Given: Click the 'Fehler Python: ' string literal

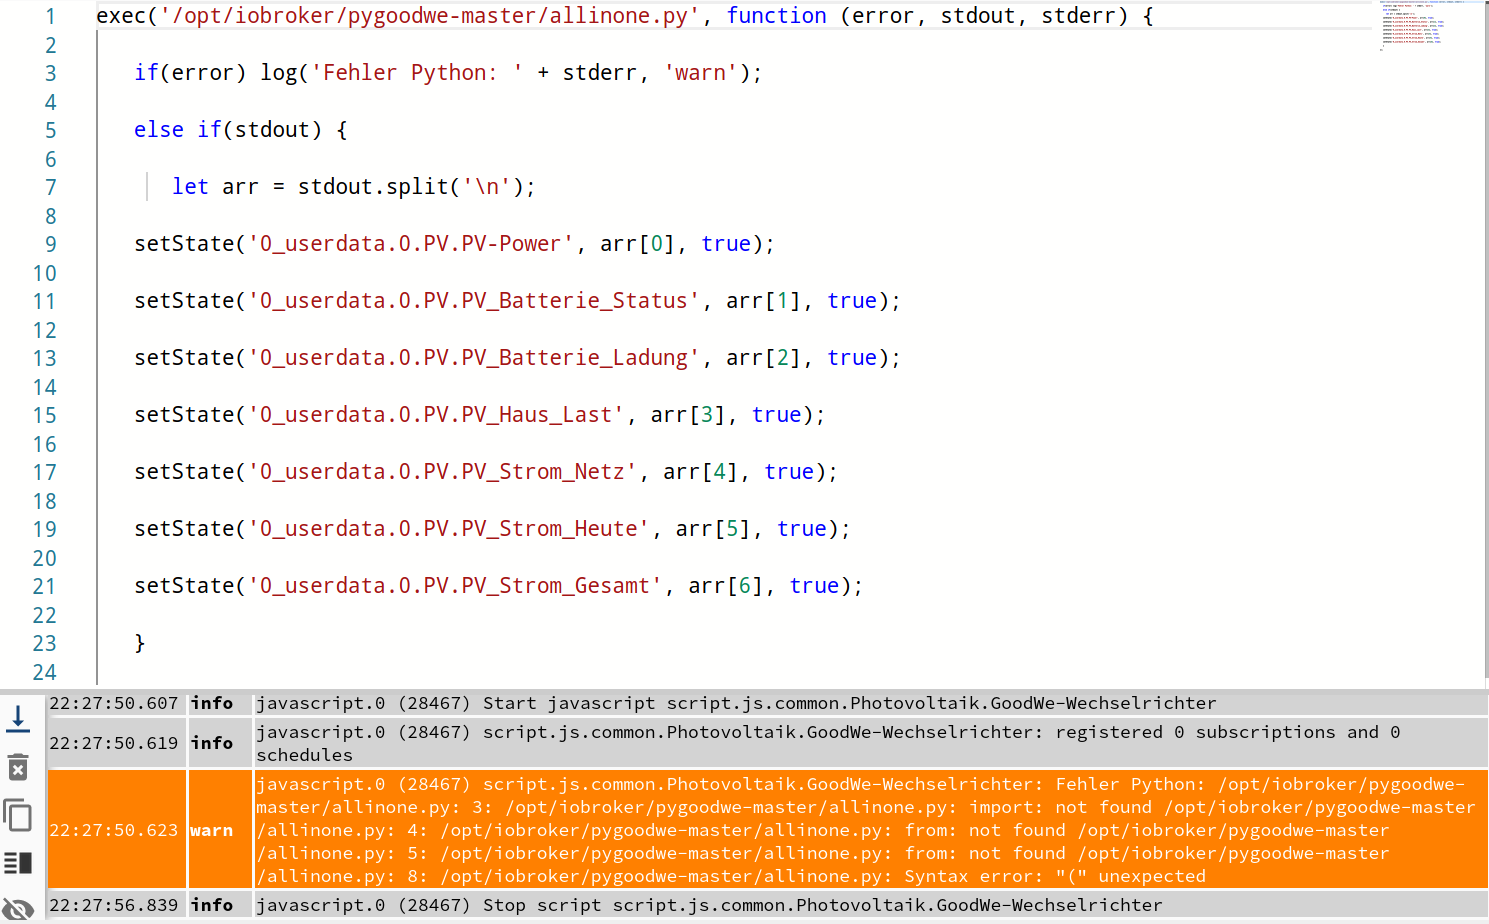Looking at the screenshot, I should coord(417,73).
